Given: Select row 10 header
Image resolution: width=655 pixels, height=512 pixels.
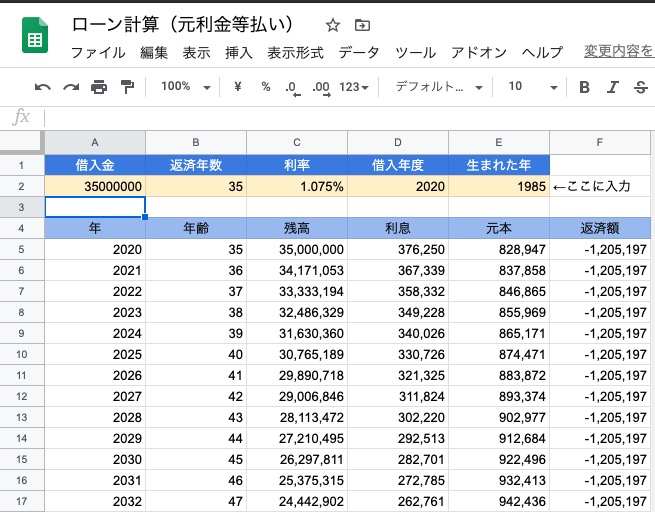Looking at the screenshot, I should tap(22, 354).
